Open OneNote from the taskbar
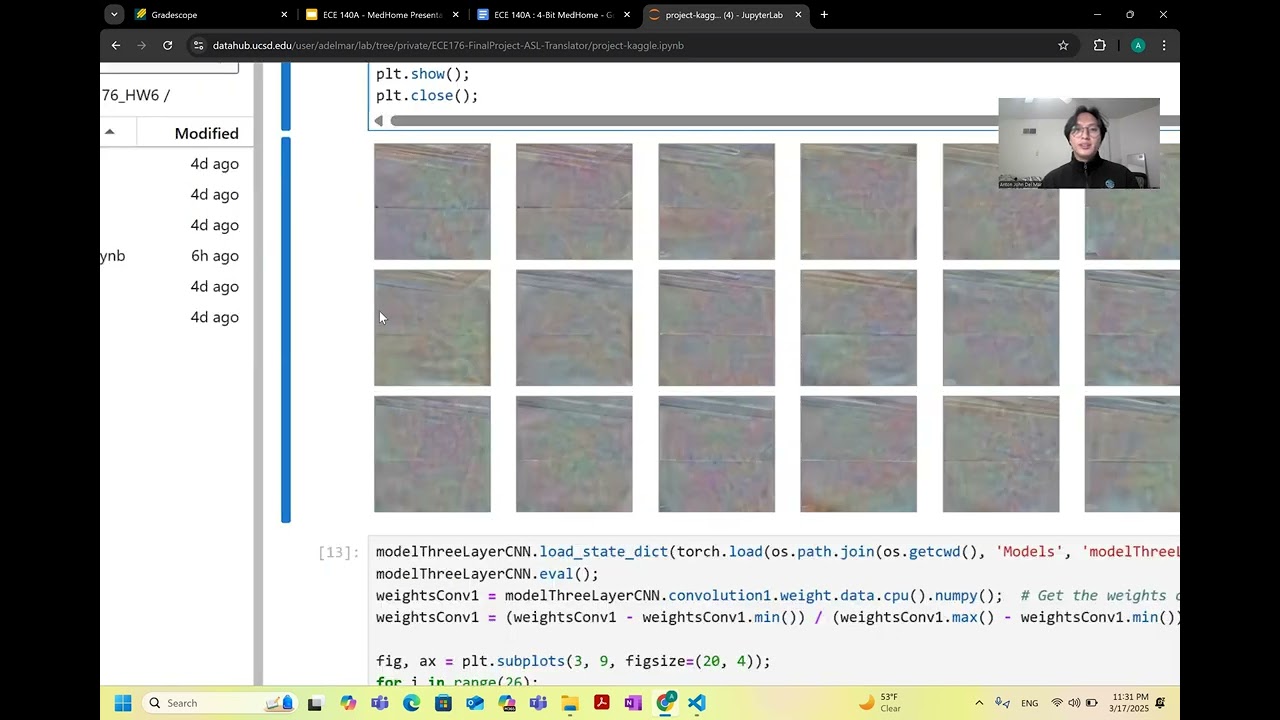 coord(633,703)
